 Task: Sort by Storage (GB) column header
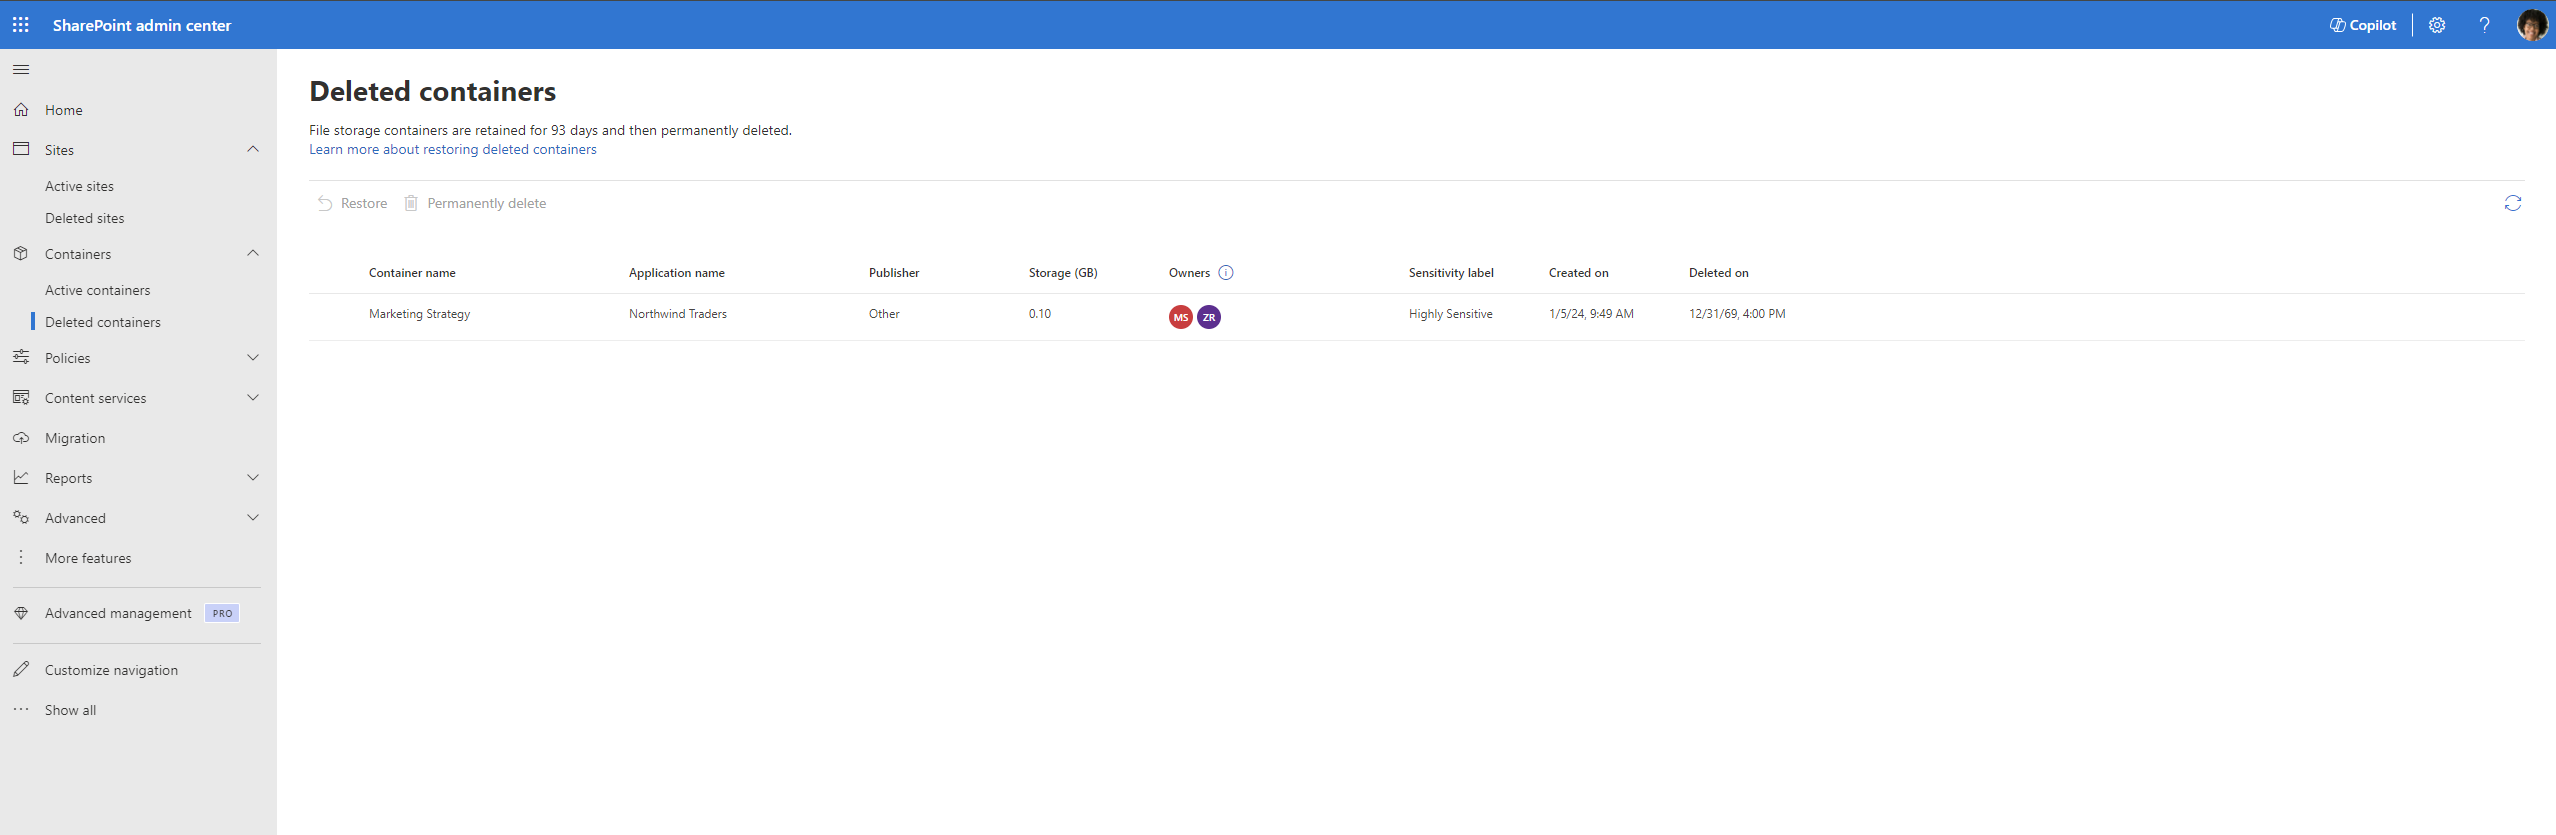(1063, 272)
